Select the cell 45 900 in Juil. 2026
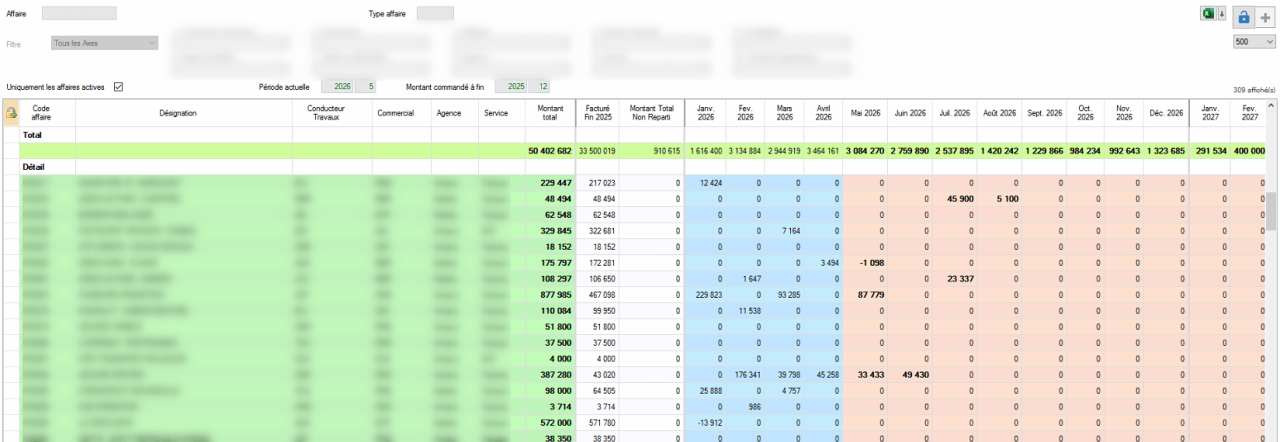Screen dimensions: 1280x442 pyautogui.click(x=954, y=199)
